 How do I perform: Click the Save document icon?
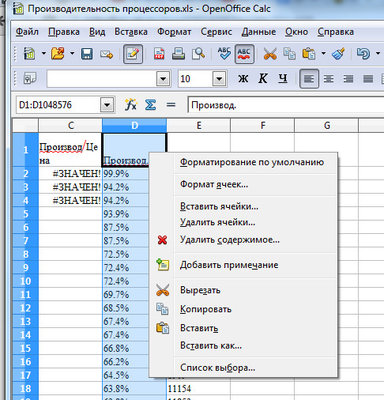point(87,54)
